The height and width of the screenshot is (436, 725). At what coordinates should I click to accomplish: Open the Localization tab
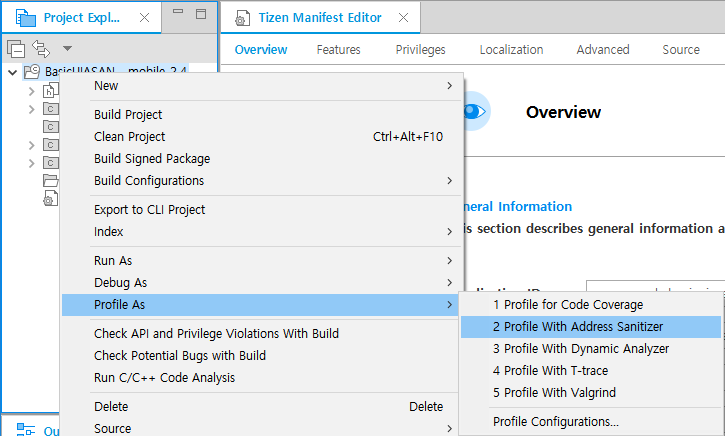point(511,50)
